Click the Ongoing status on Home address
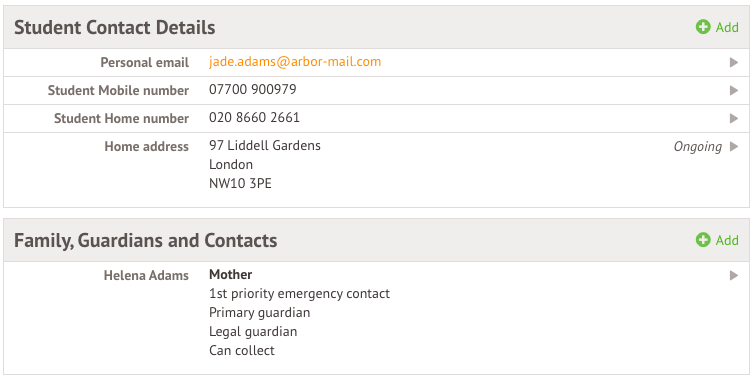This screenshot has height=380, width=756. tap(698, 147)
